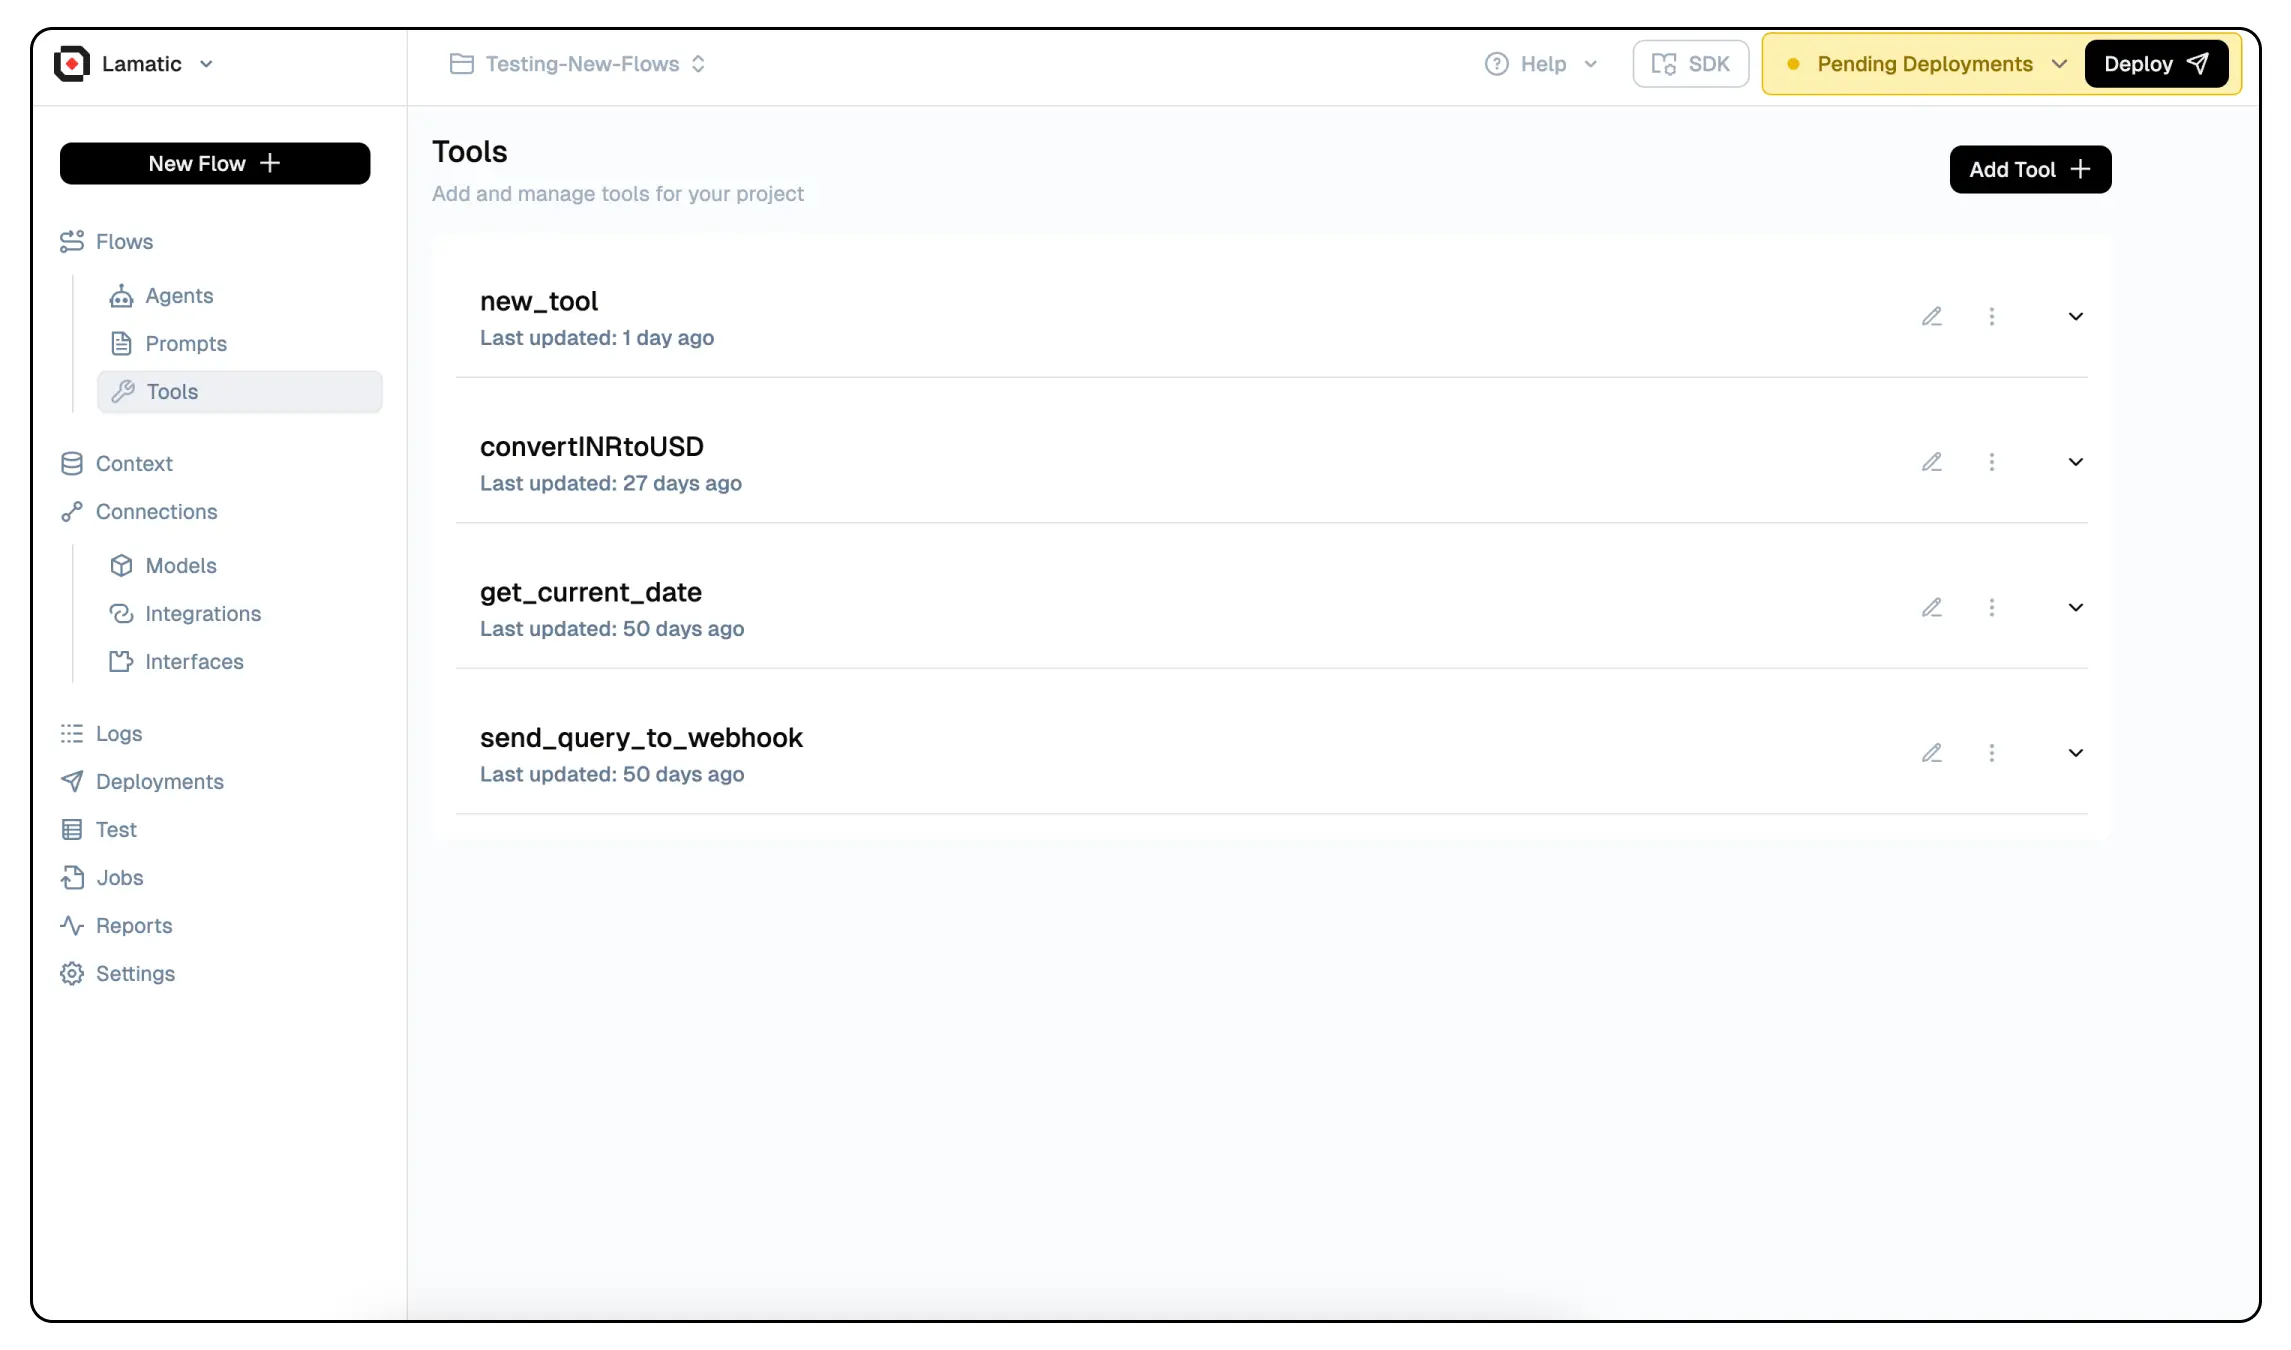Go to Agents in the sidebar
The width and height of the screenshot is (2291, 1350).
click(179, 296)
